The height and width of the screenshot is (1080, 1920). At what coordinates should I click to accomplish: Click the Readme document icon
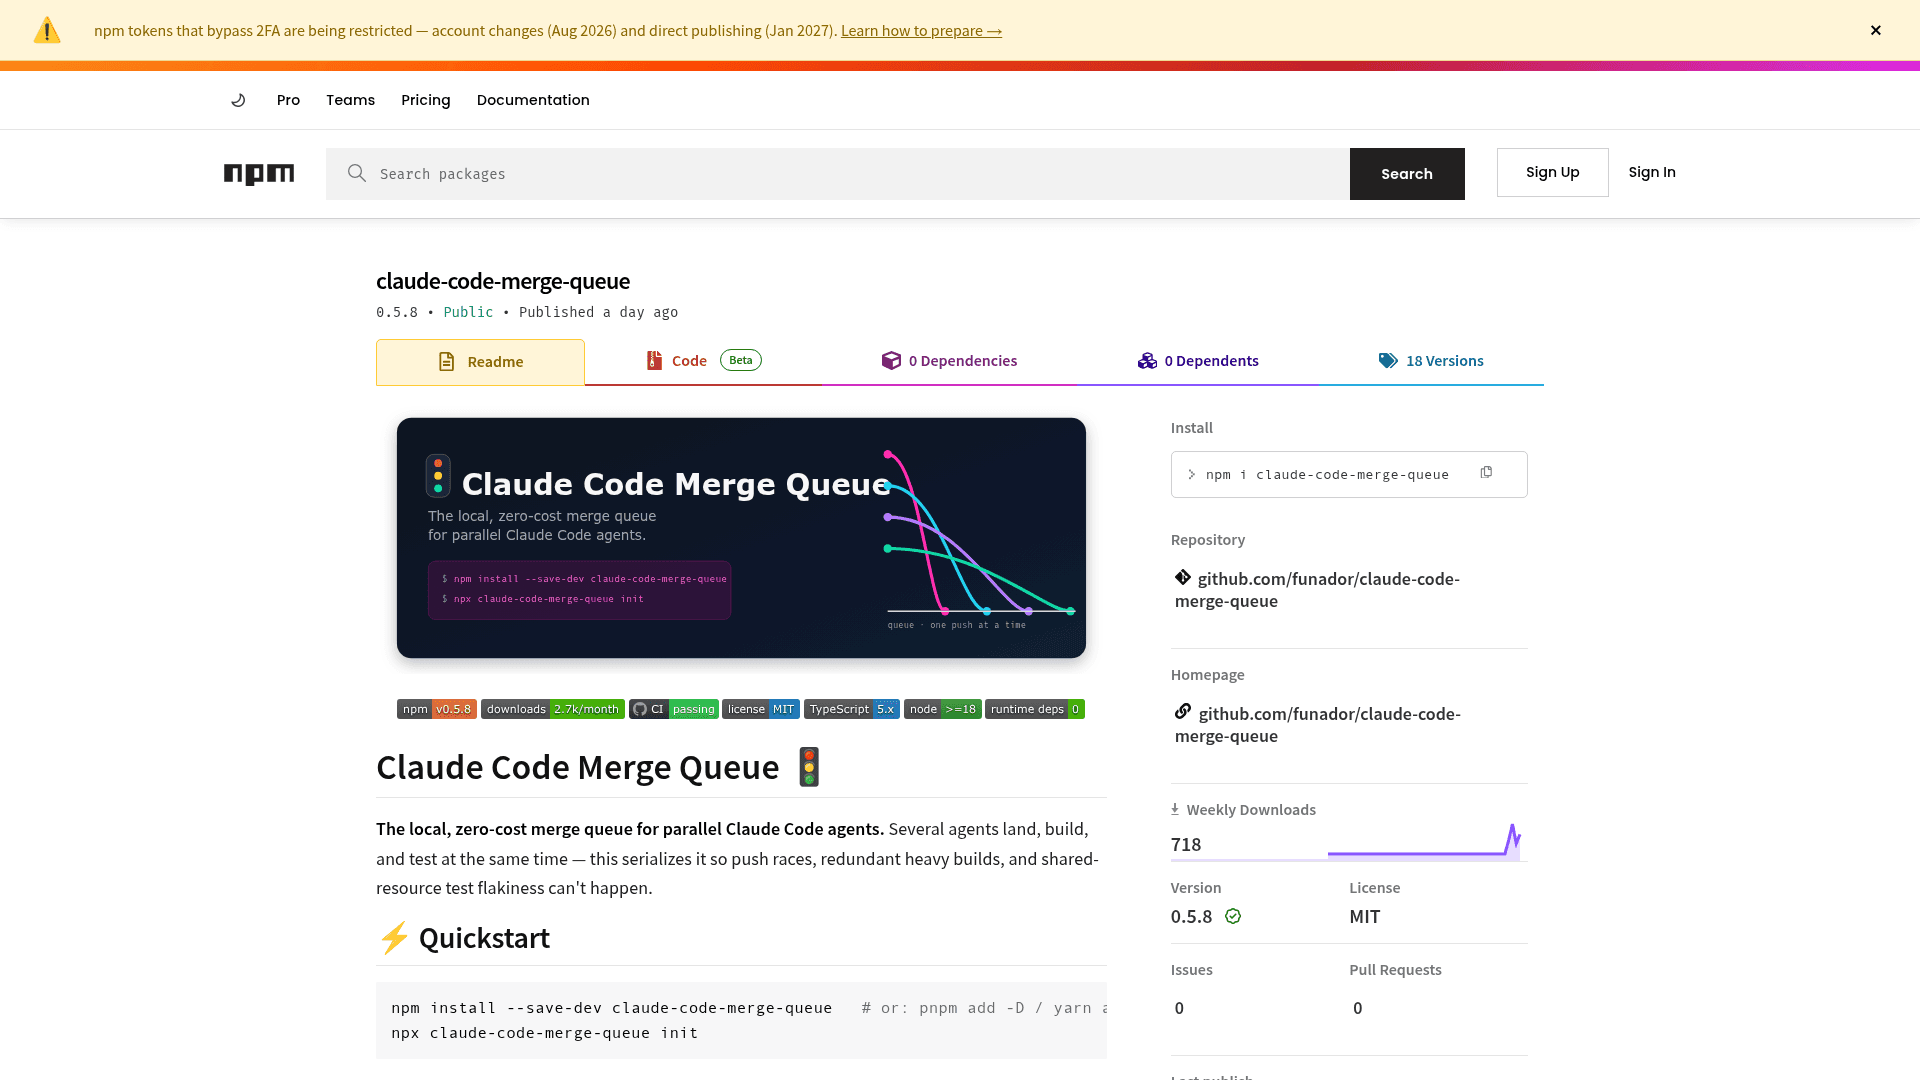pos(447,362)
